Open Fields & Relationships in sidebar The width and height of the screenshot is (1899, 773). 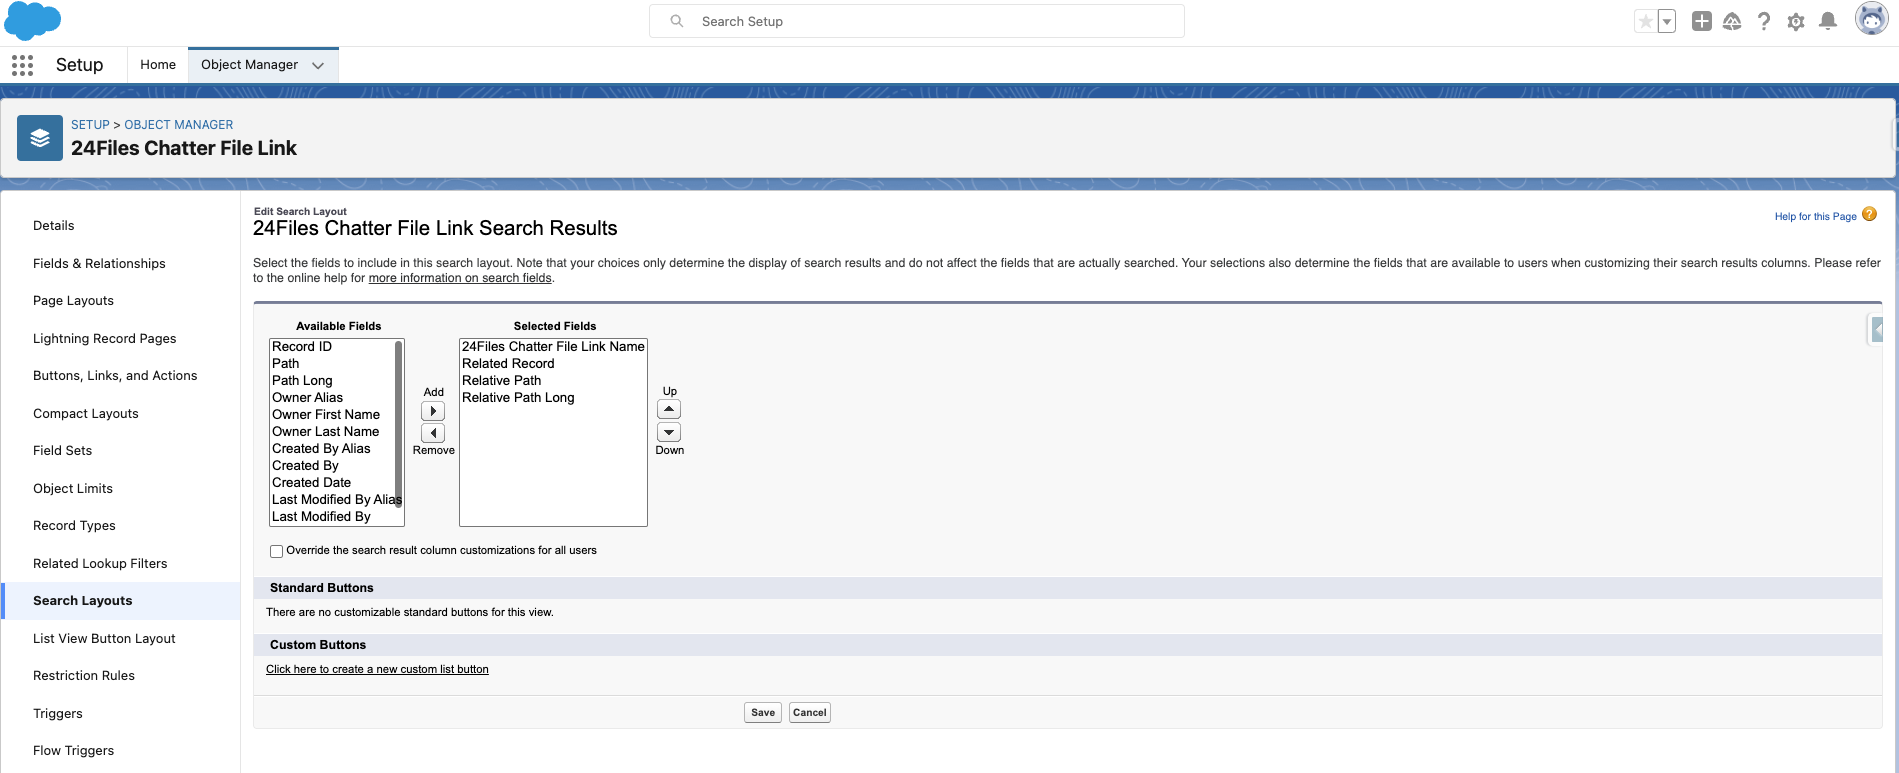pyautogui.click(x=99, y=263)
